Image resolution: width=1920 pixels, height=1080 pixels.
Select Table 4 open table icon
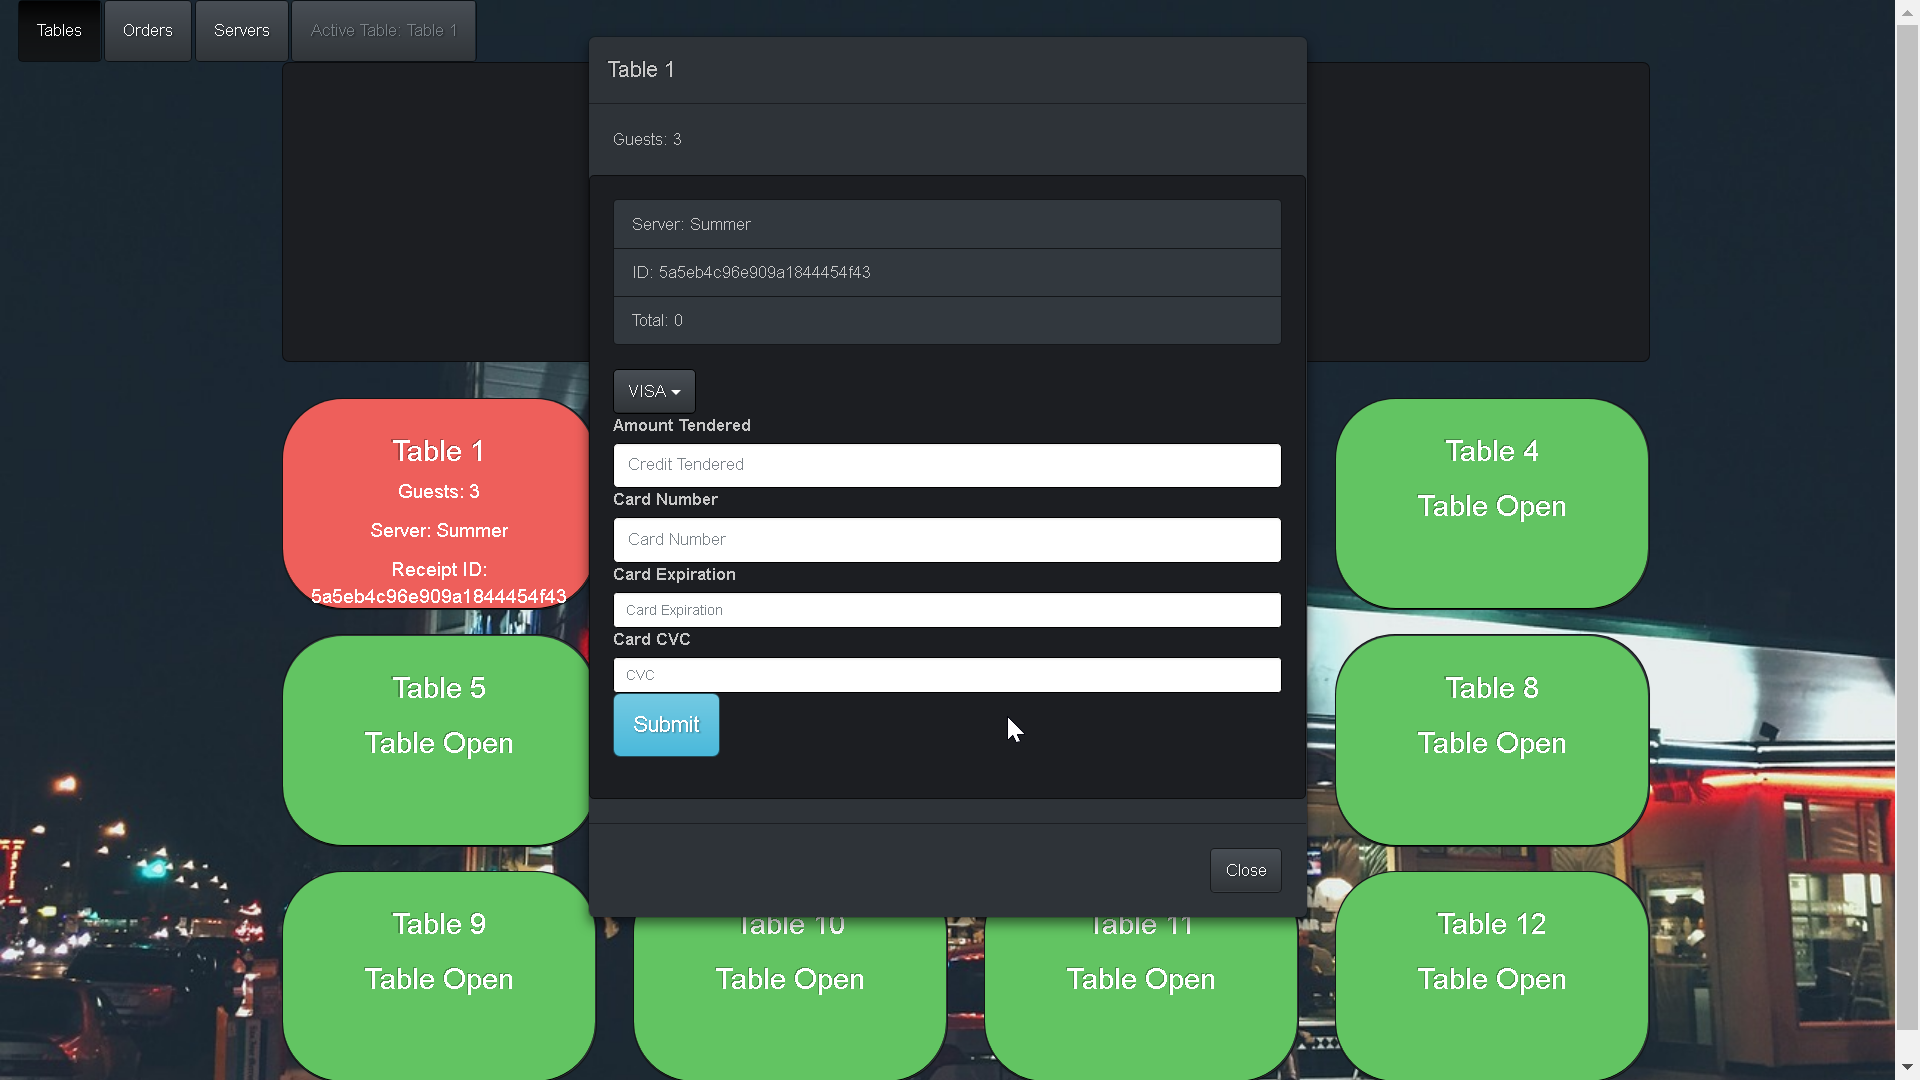tap(1491, 502)
